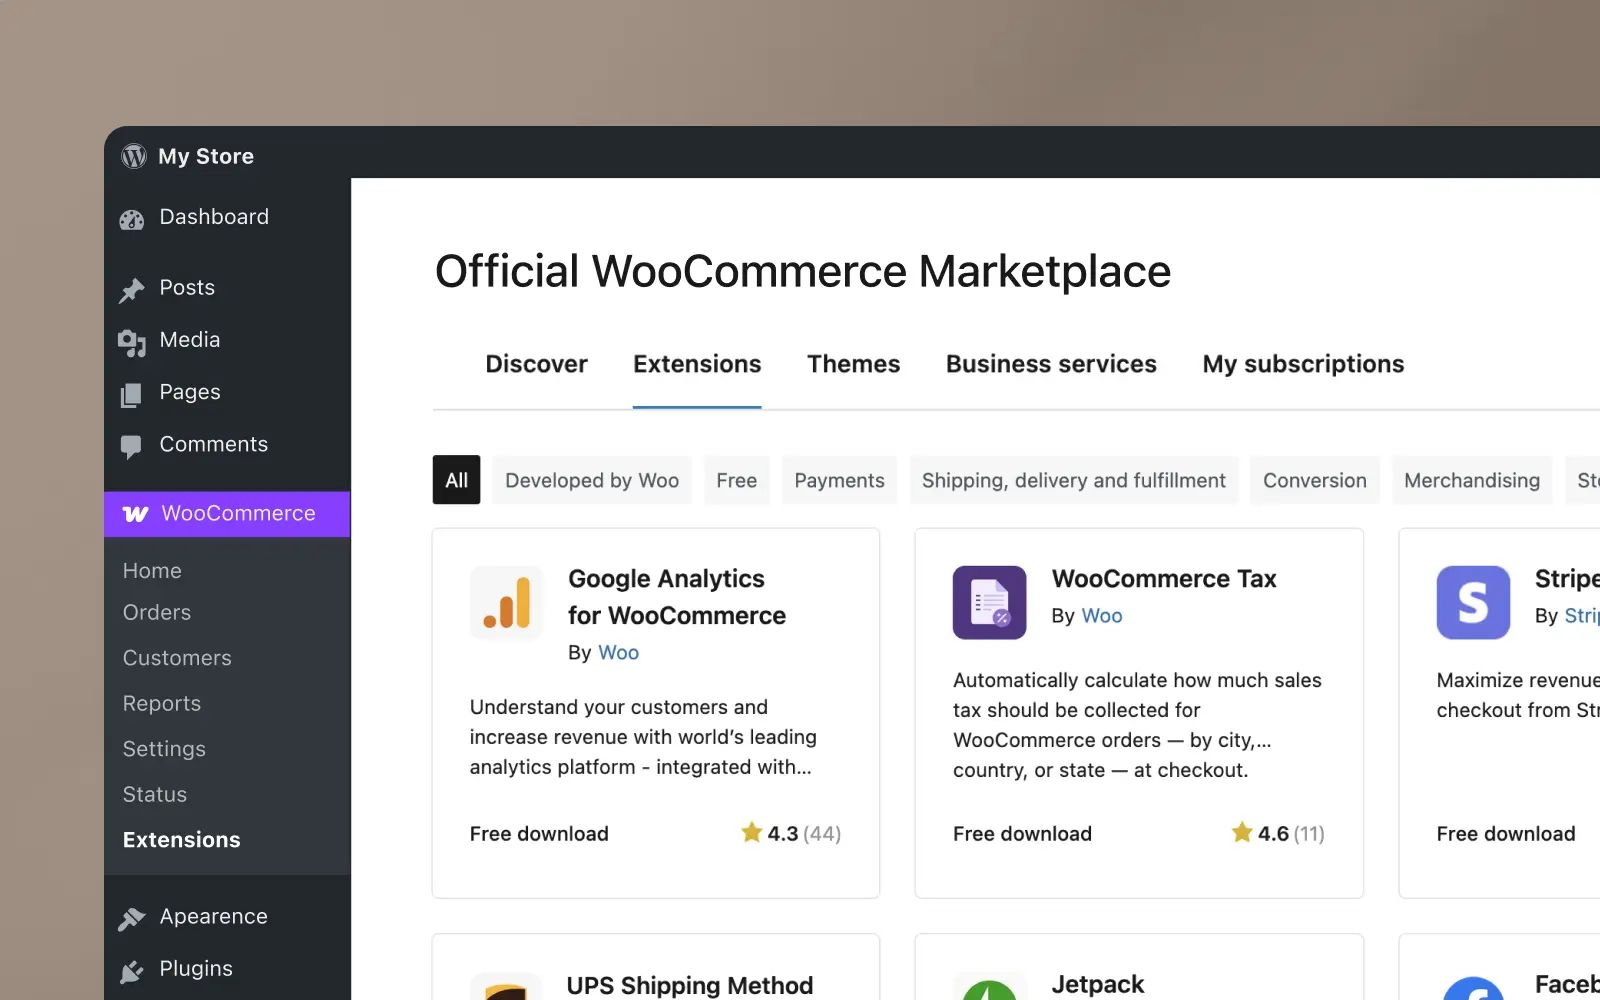Click the Stripe S logo icon
Image resolution: width=1600 pixels, height=1000 pixels.
1473,602
